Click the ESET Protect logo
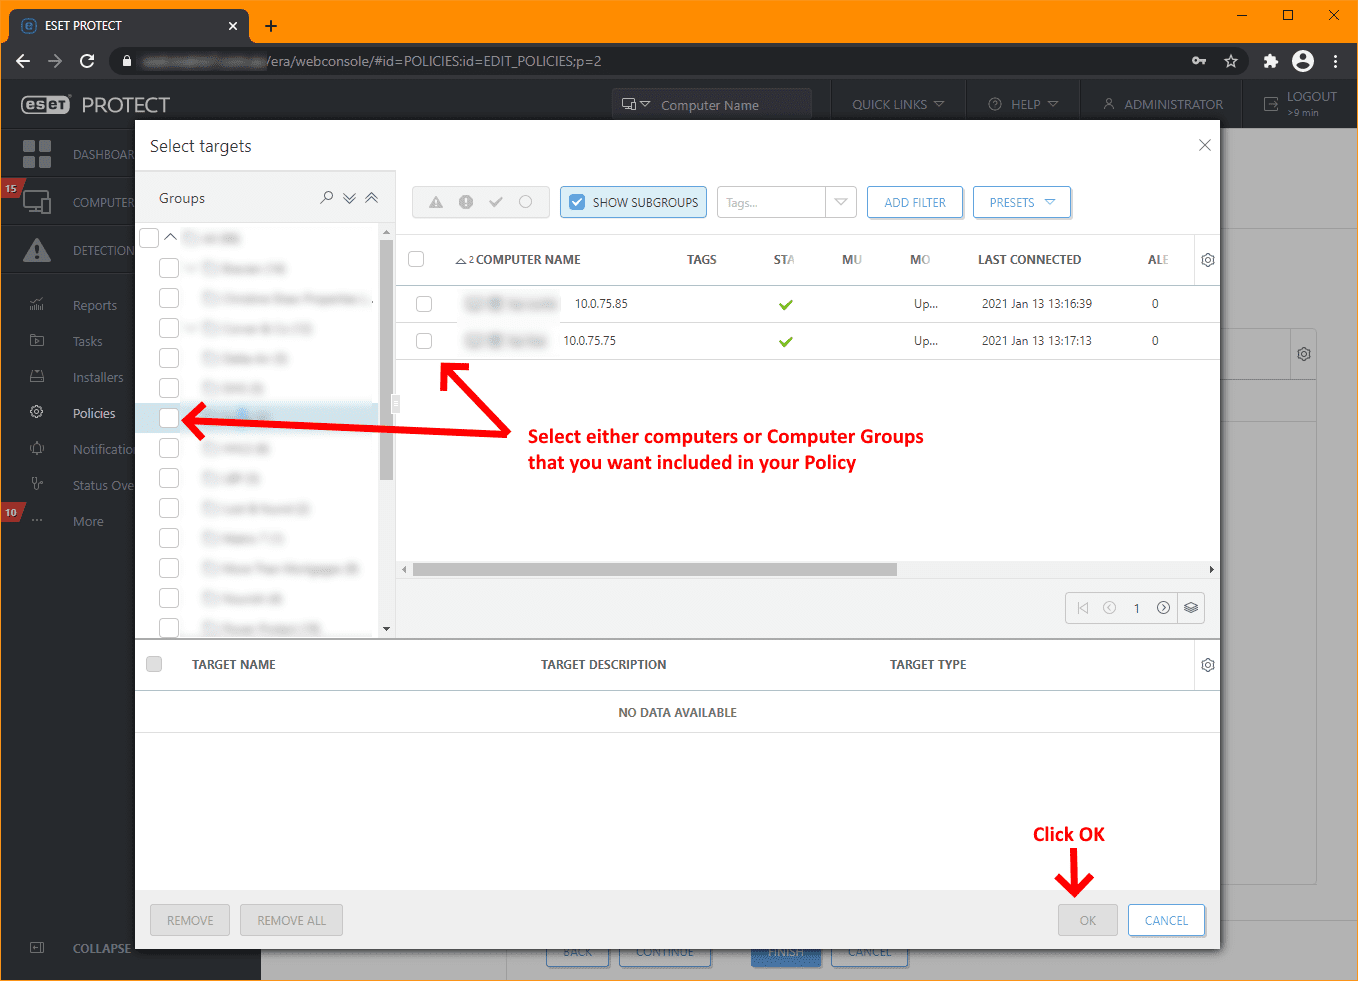Screen dimensions: 1358x981 (x=96, y=105)
